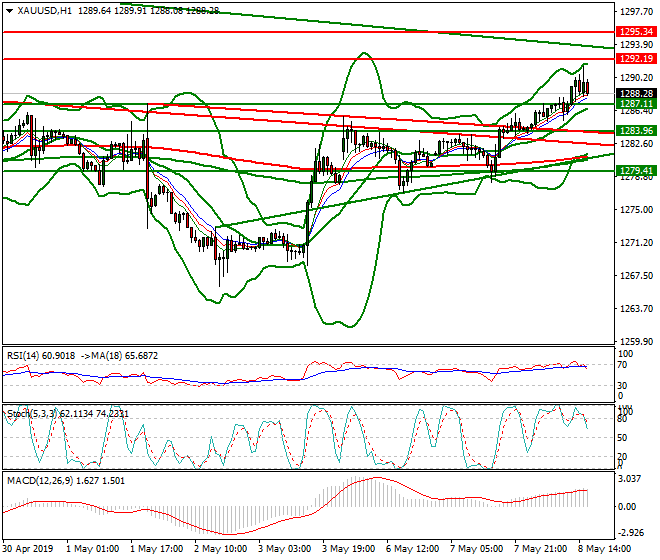Click the 3 May 19:00 time axis label
The width and height of the screenshot is (660, 560).
[349, 549]
